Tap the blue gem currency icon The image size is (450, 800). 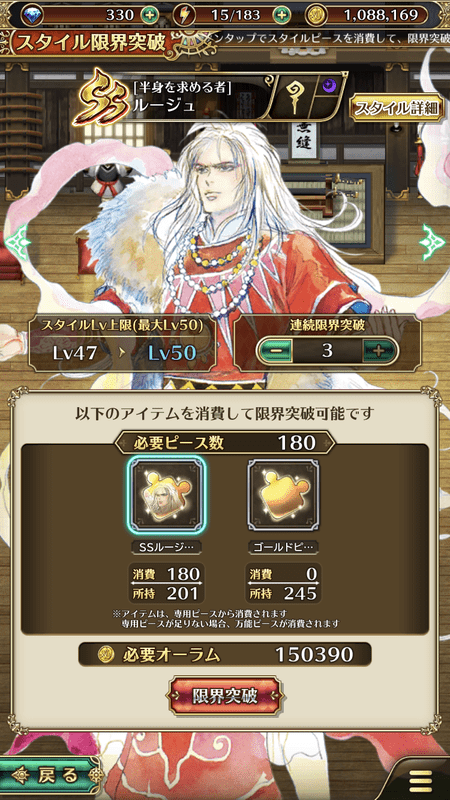click(32, 15)
